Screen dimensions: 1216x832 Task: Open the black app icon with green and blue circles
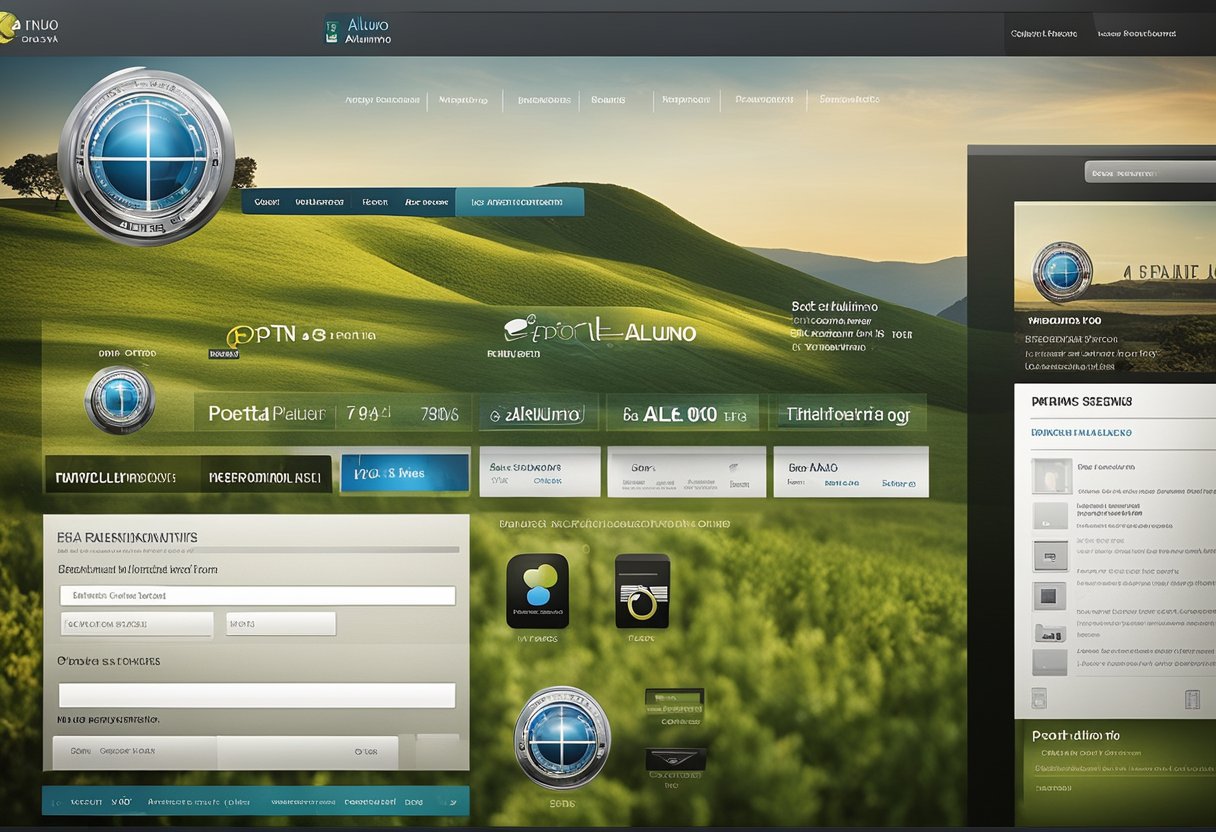(537, 591)
